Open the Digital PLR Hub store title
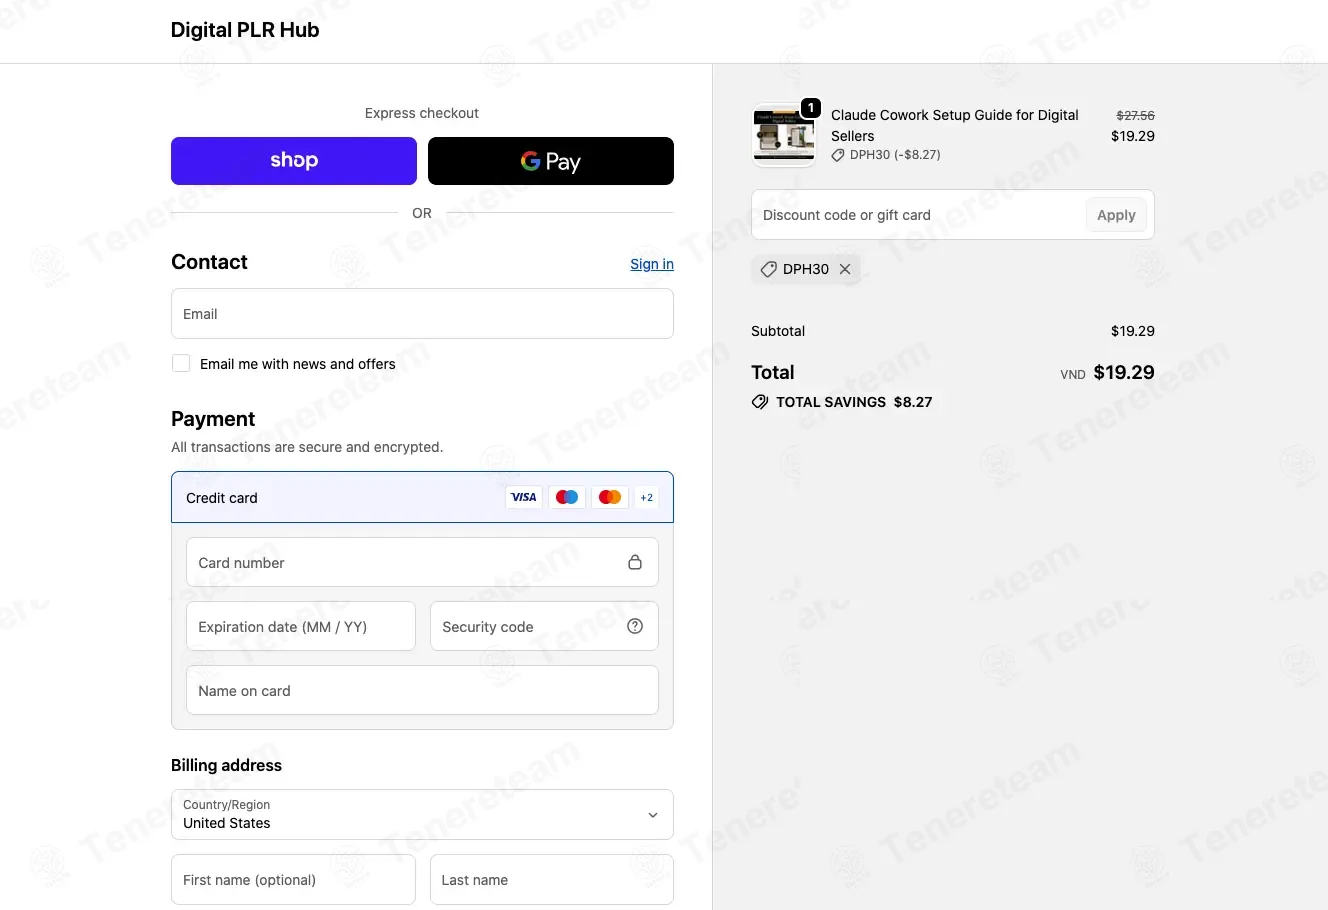The height and width of the screenshot is (910, 1328). tap(245, 30)
